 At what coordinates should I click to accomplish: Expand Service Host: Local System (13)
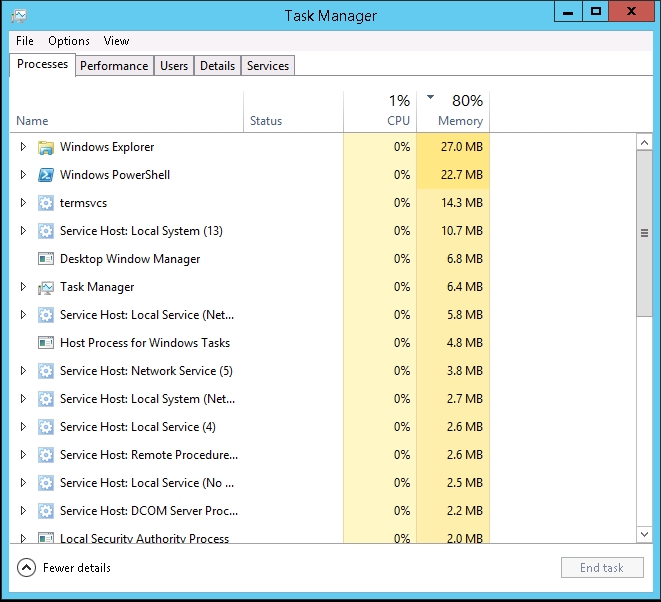pyautogui.click(x=23, y=231)
